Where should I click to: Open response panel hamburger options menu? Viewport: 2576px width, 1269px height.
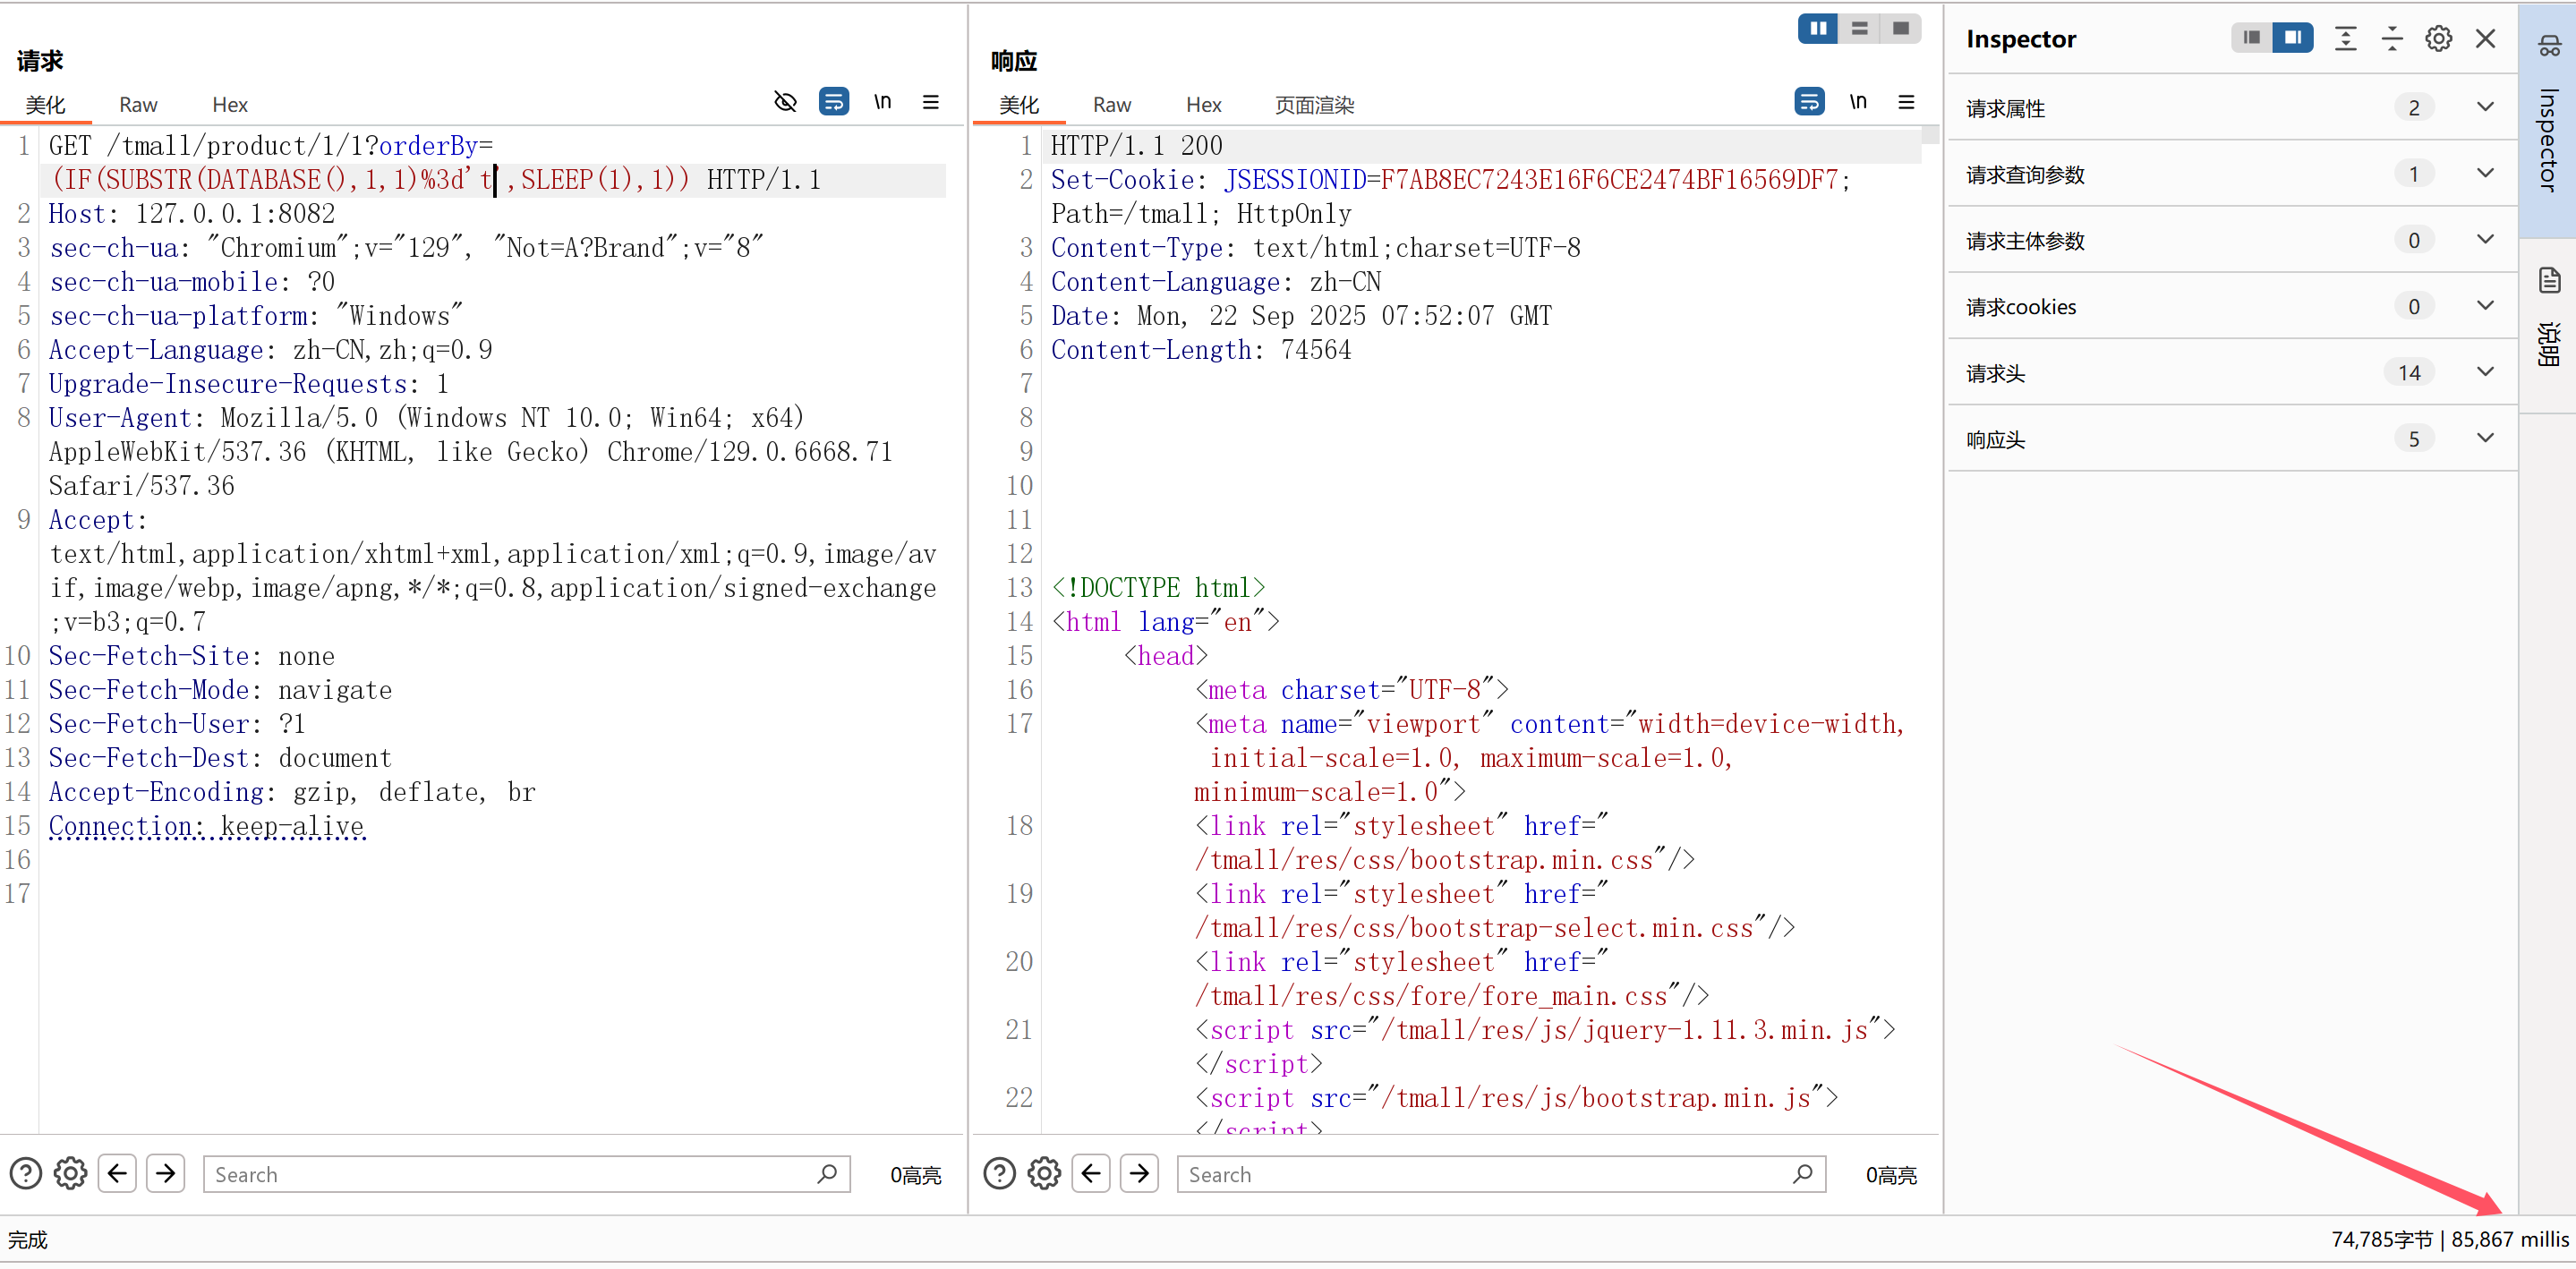click(1906, 102)
